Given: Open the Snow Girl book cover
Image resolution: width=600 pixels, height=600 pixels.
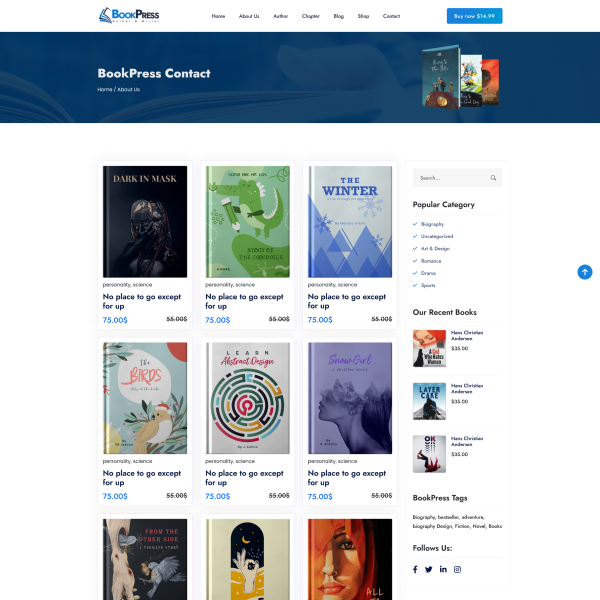Looking at the screenshot, I should [x=350, y=398].
